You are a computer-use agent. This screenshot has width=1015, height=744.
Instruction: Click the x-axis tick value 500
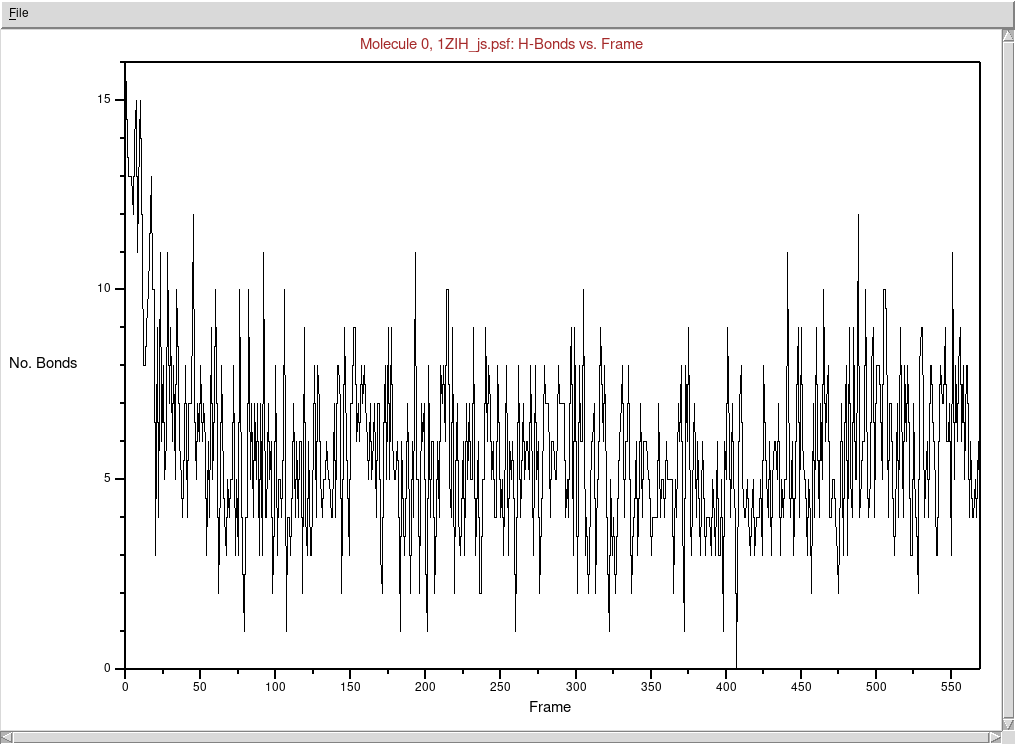tap(876, 687)
